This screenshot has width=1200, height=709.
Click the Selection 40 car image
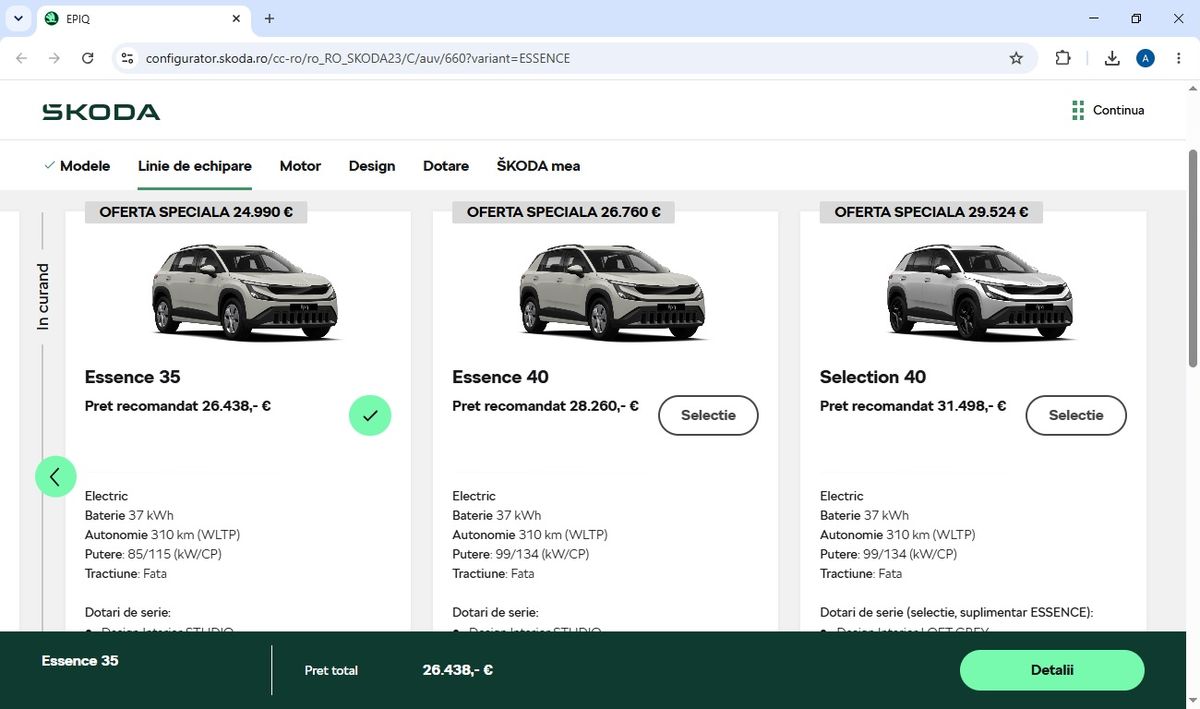980,291
